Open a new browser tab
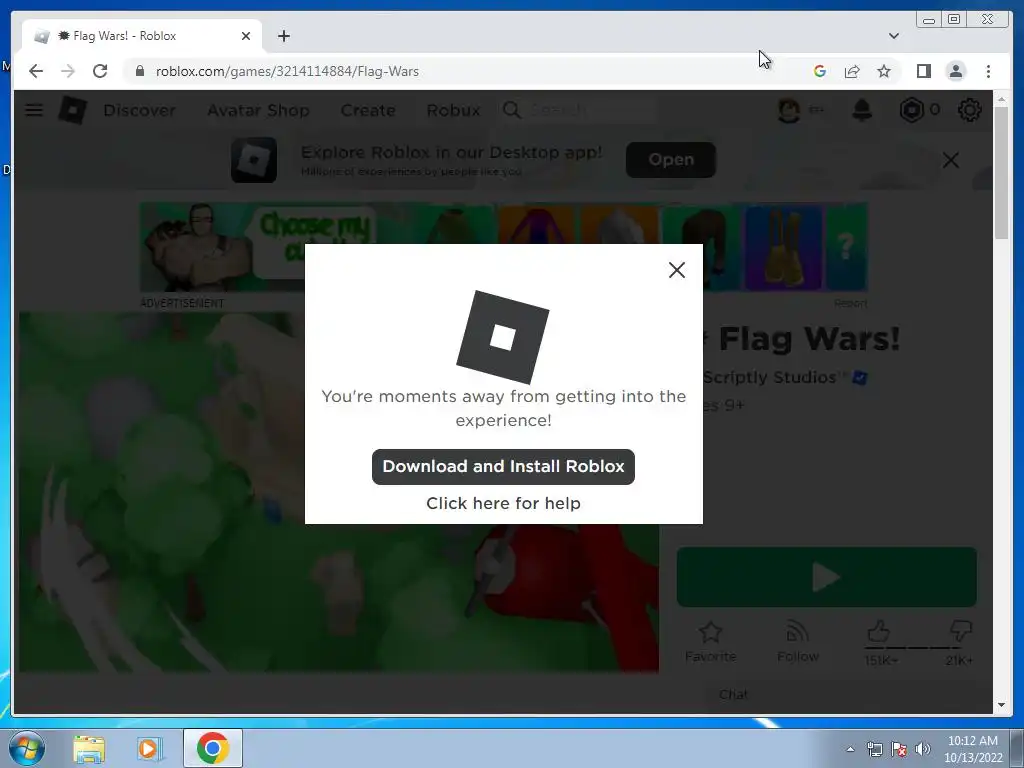1024x768 pixels. point(283,36)
